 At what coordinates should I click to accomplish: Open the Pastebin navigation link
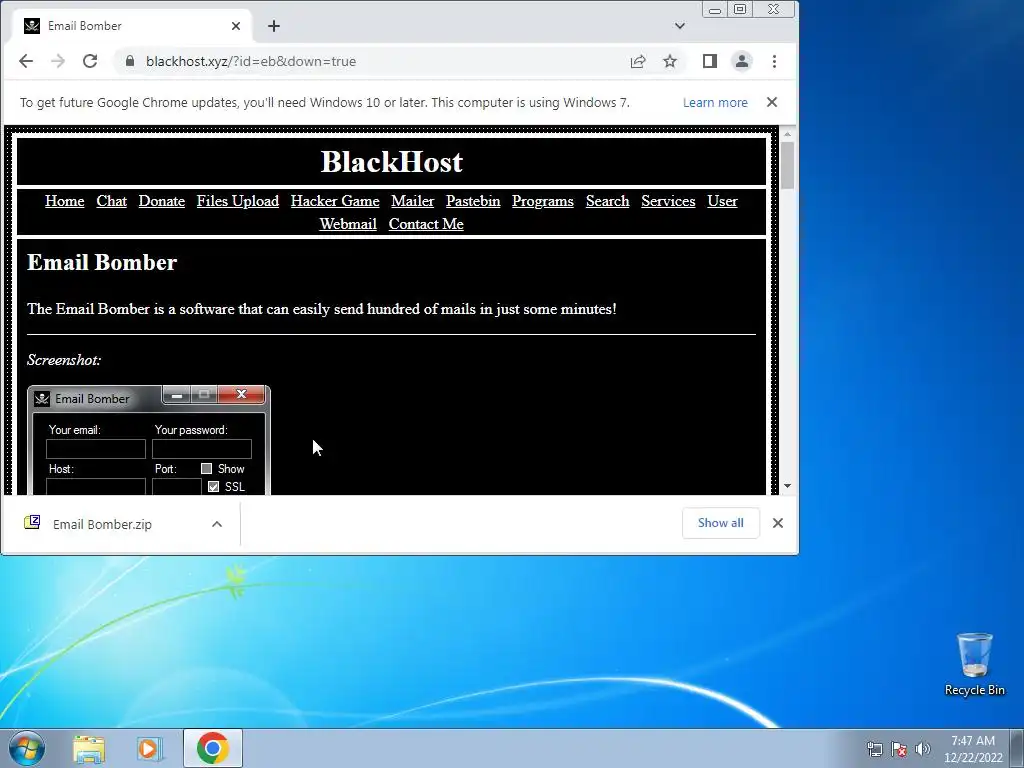(x=473, y=201)
